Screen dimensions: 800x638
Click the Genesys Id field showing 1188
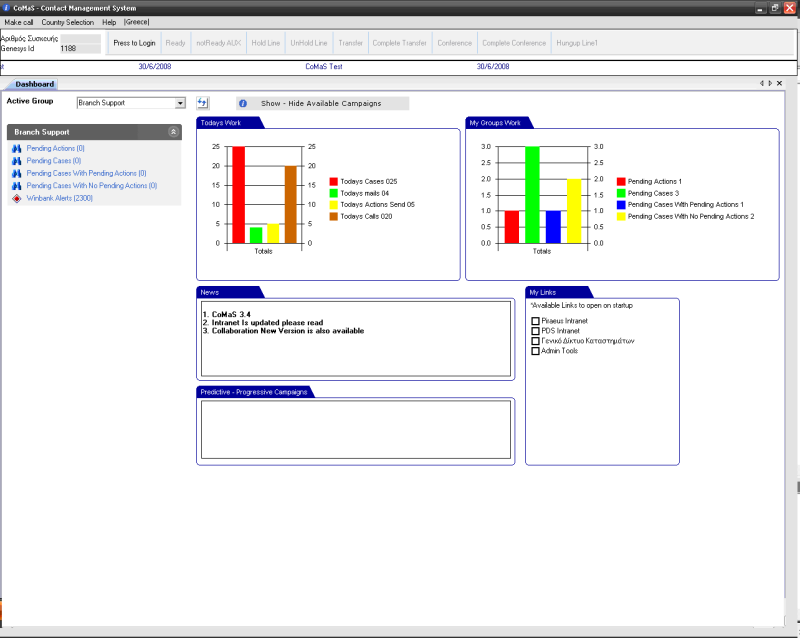(80, 48)
